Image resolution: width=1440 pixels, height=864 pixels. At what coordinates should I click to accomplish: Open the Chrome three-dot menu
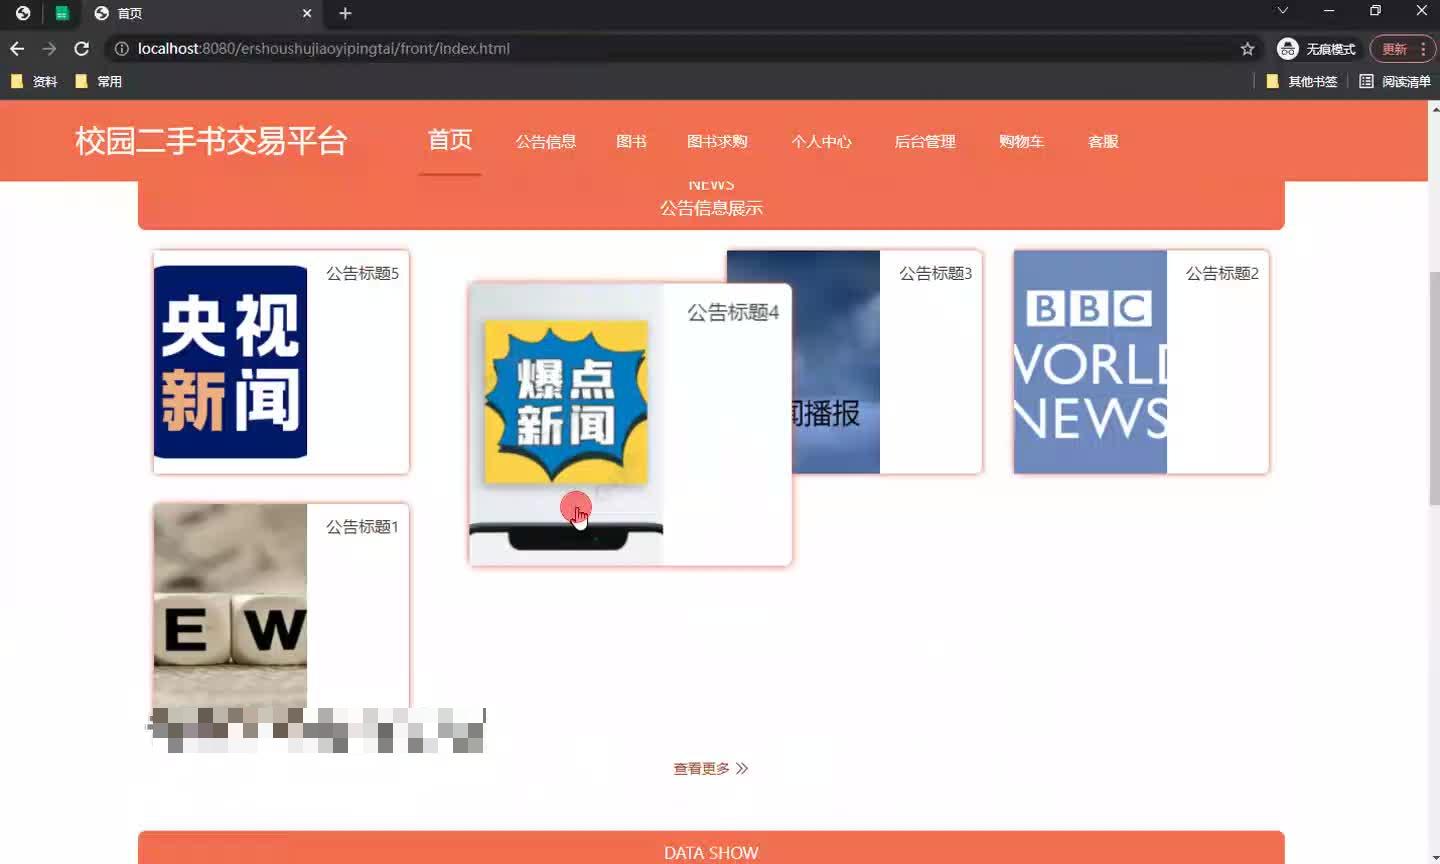point(1423,48)
